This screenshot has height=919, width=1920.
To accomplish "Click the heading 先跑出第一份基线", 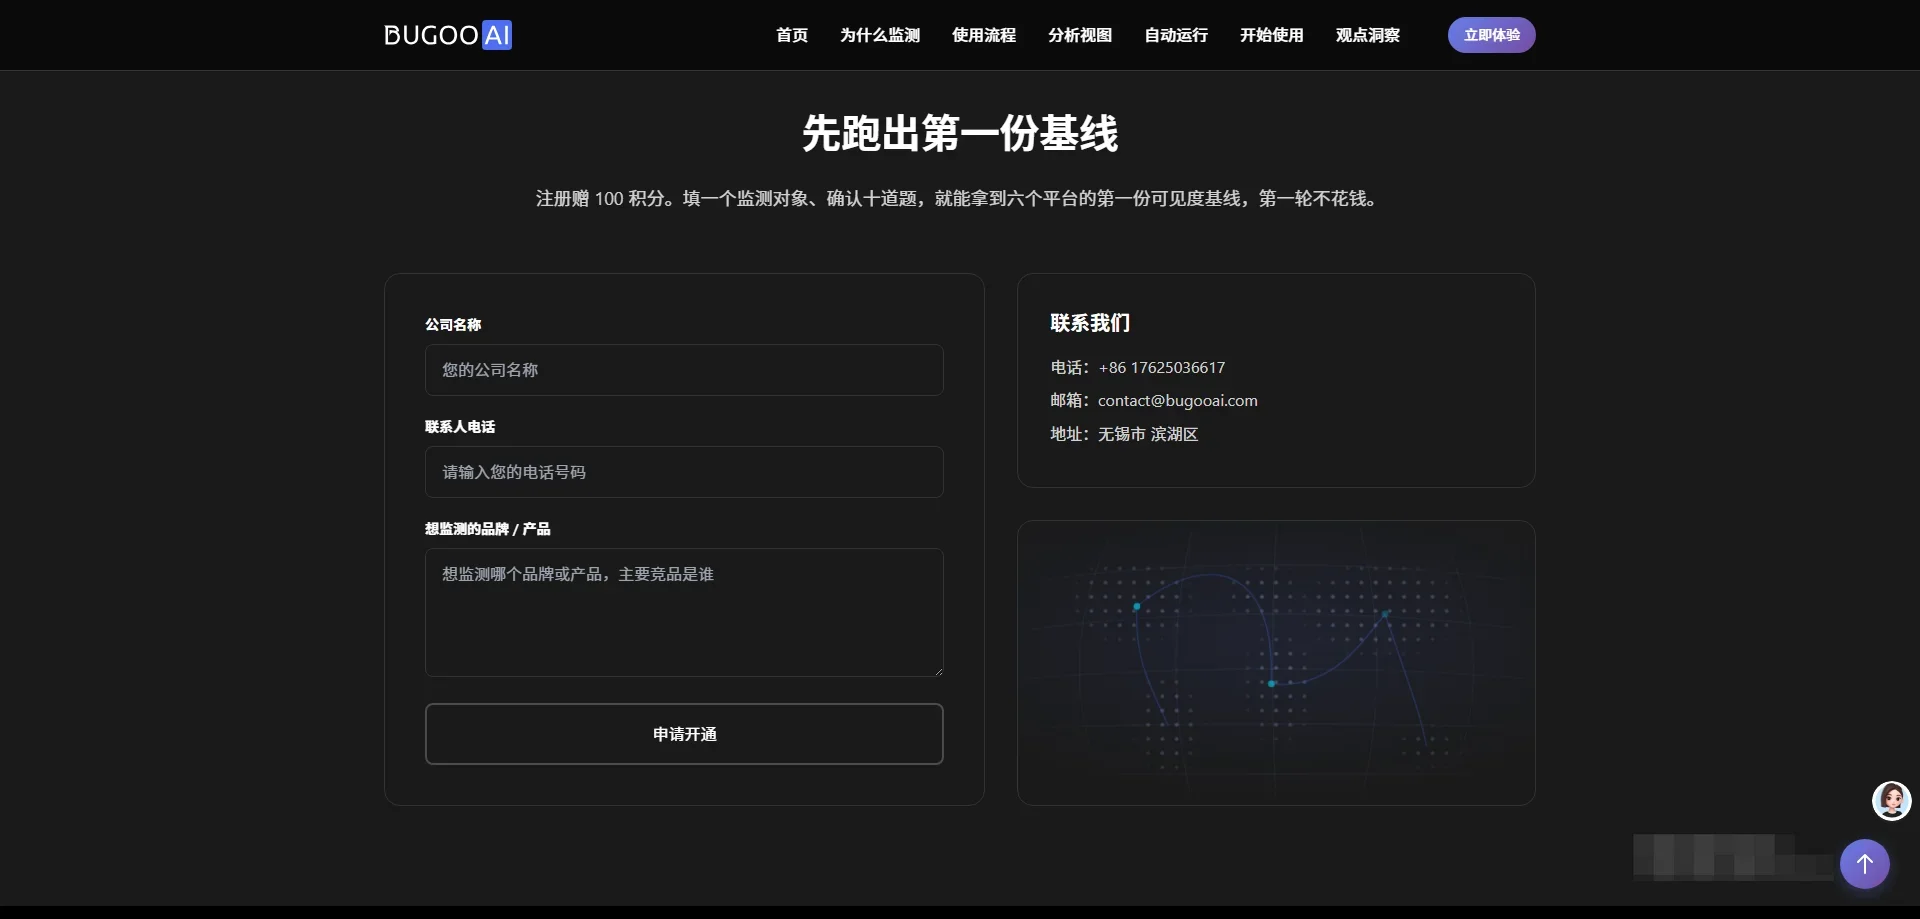I will [960, 133].
